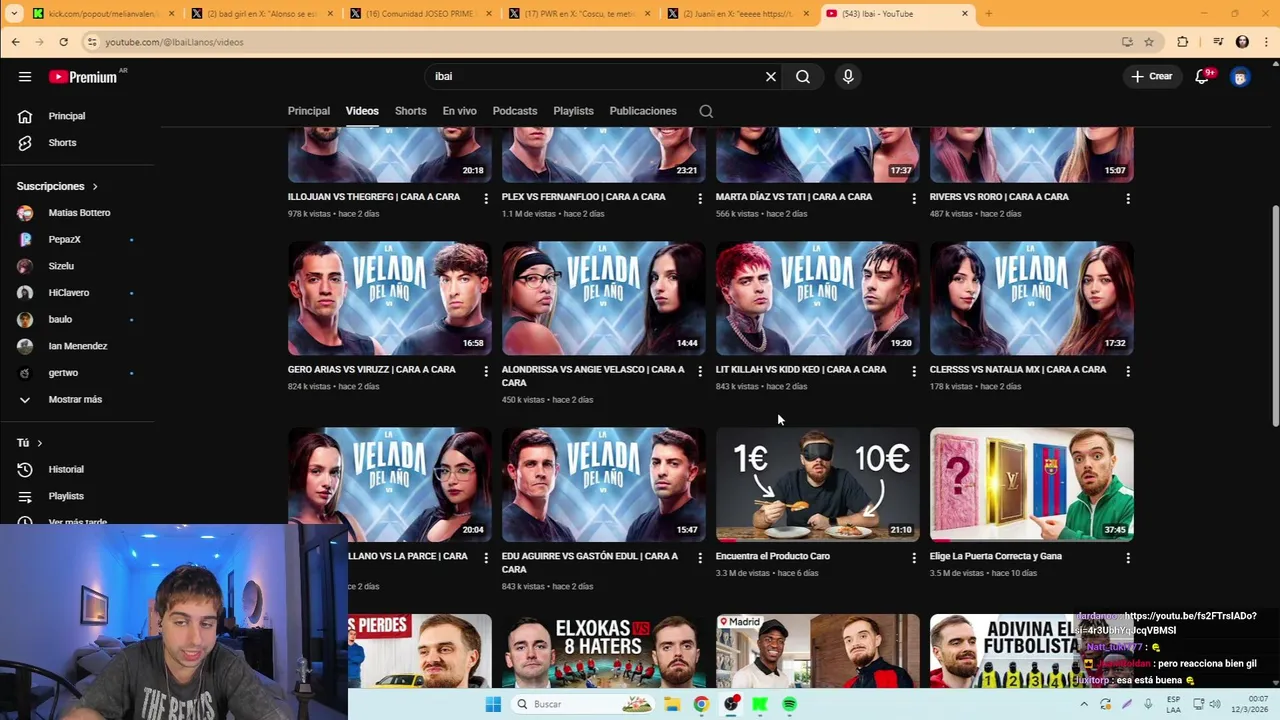
Task: Switch to the kick.com popout browser tab
Action: (x=103, y=14)
